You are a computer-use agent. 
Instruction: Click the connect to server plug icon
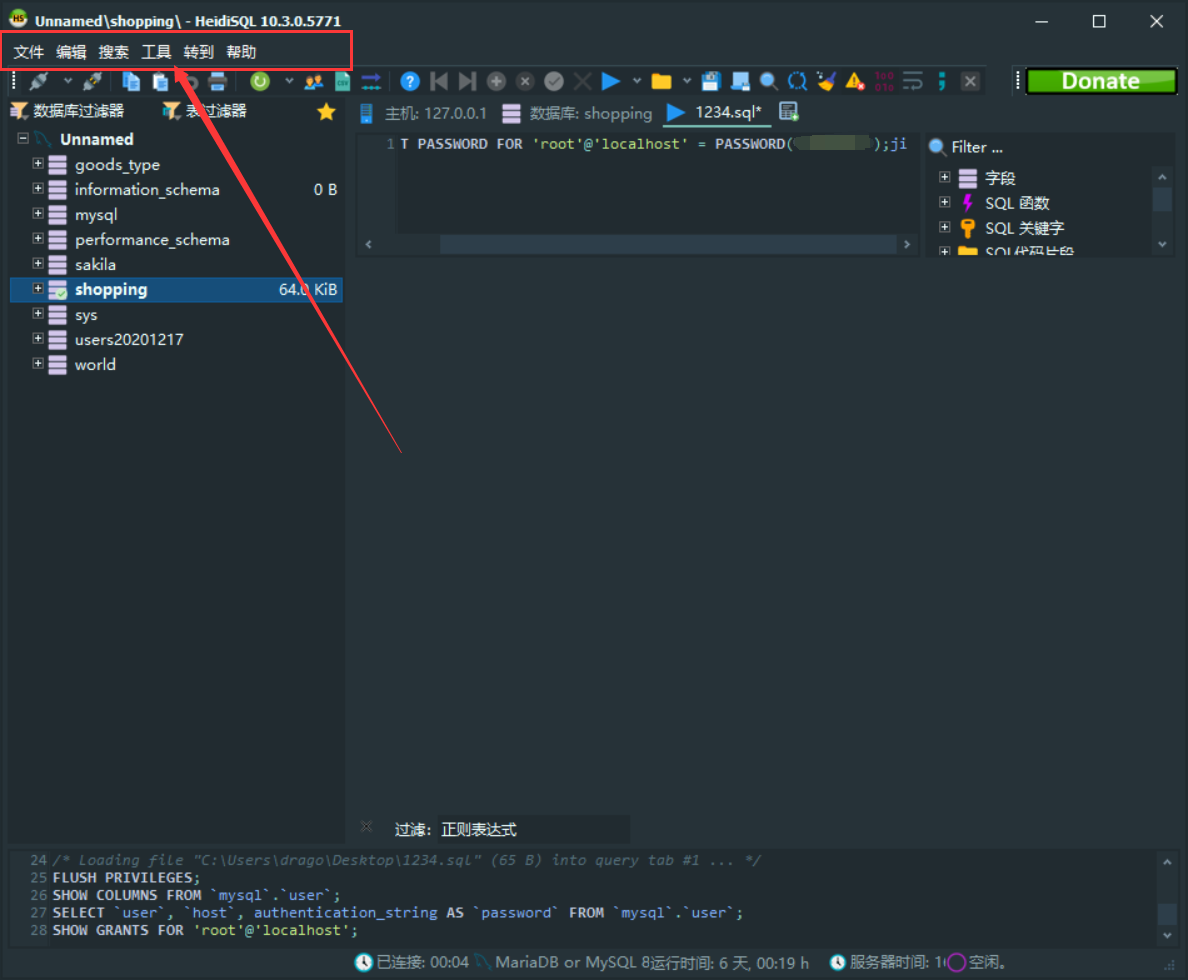coord(39,81)
